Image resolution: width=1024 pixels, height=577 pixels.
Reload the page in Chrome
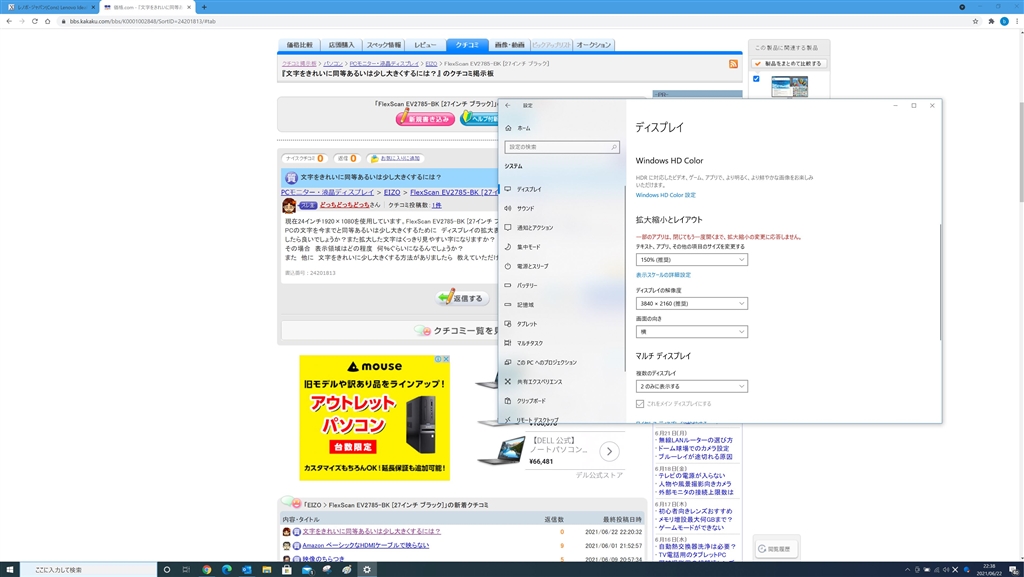click(35, 21)
